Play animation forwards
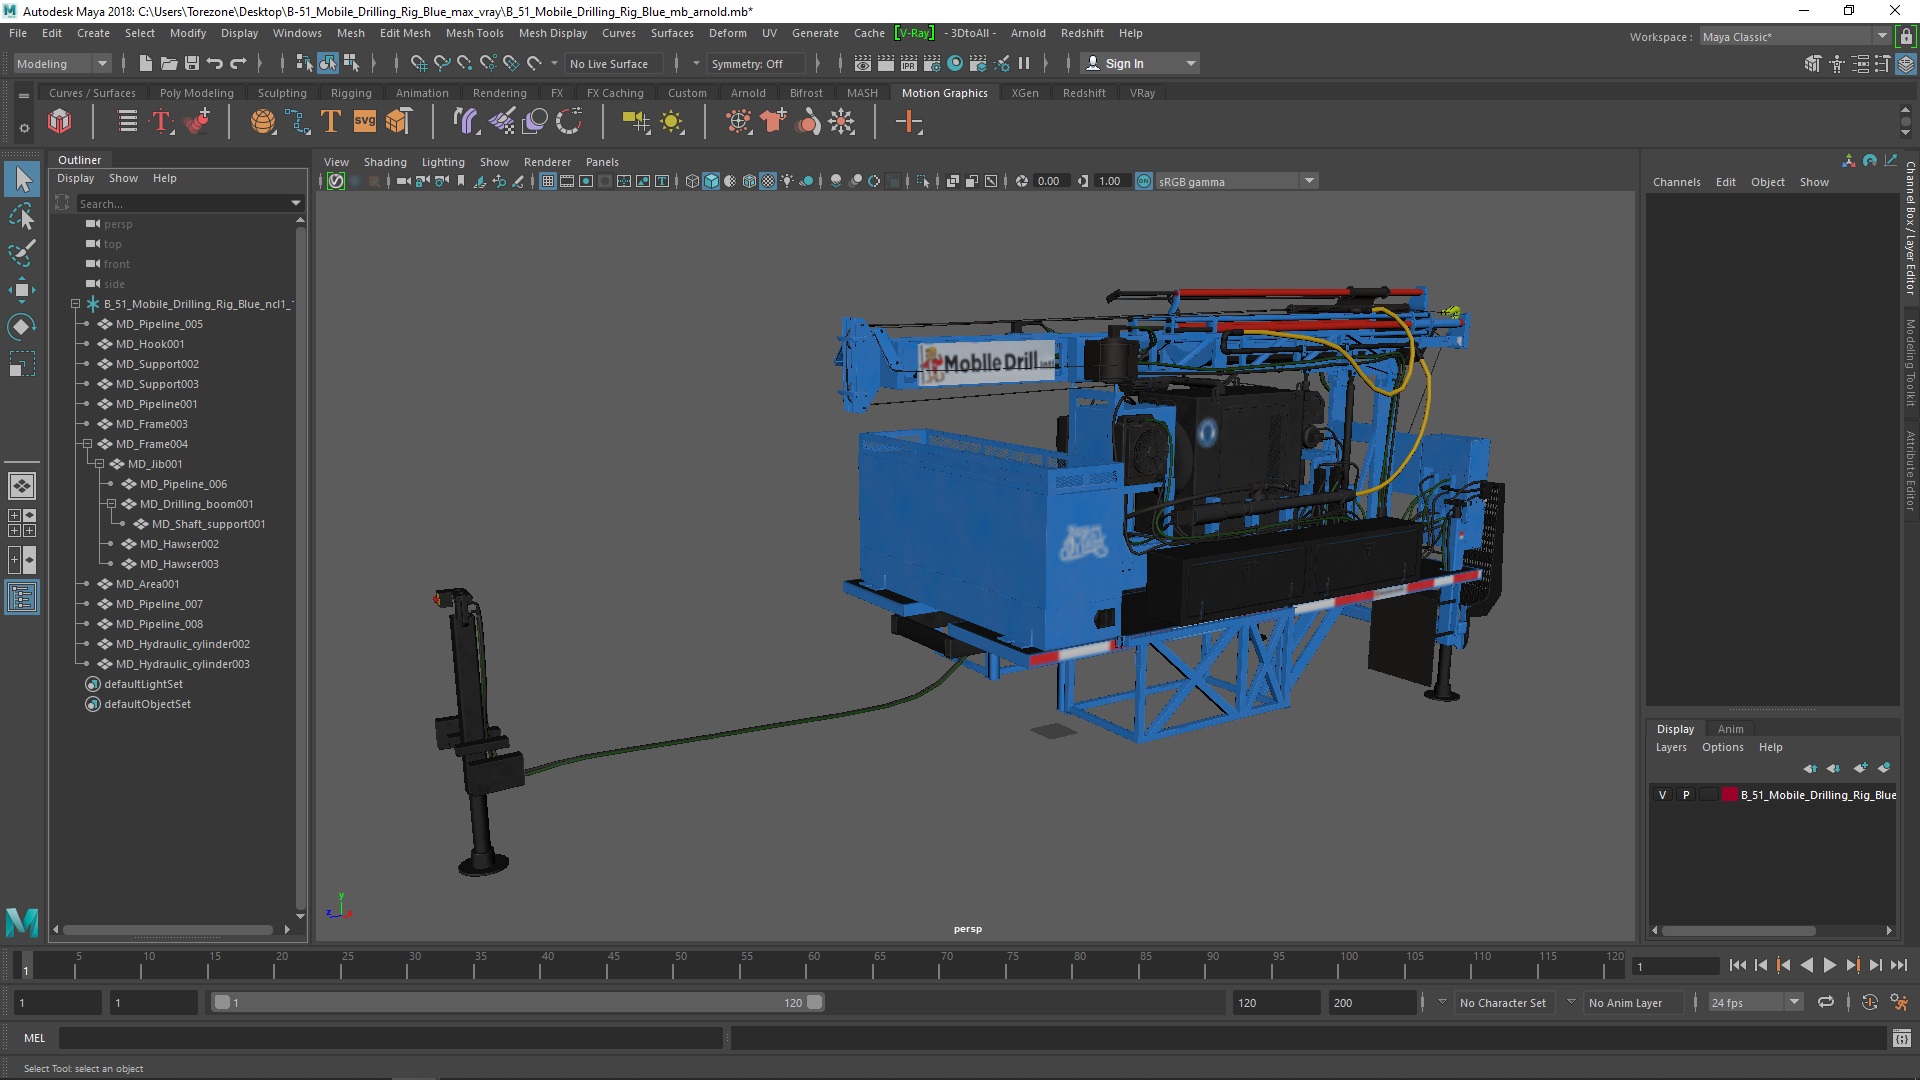Image resolution: width=1920 pixels, height=1080 pixels. click(1829, 965)
